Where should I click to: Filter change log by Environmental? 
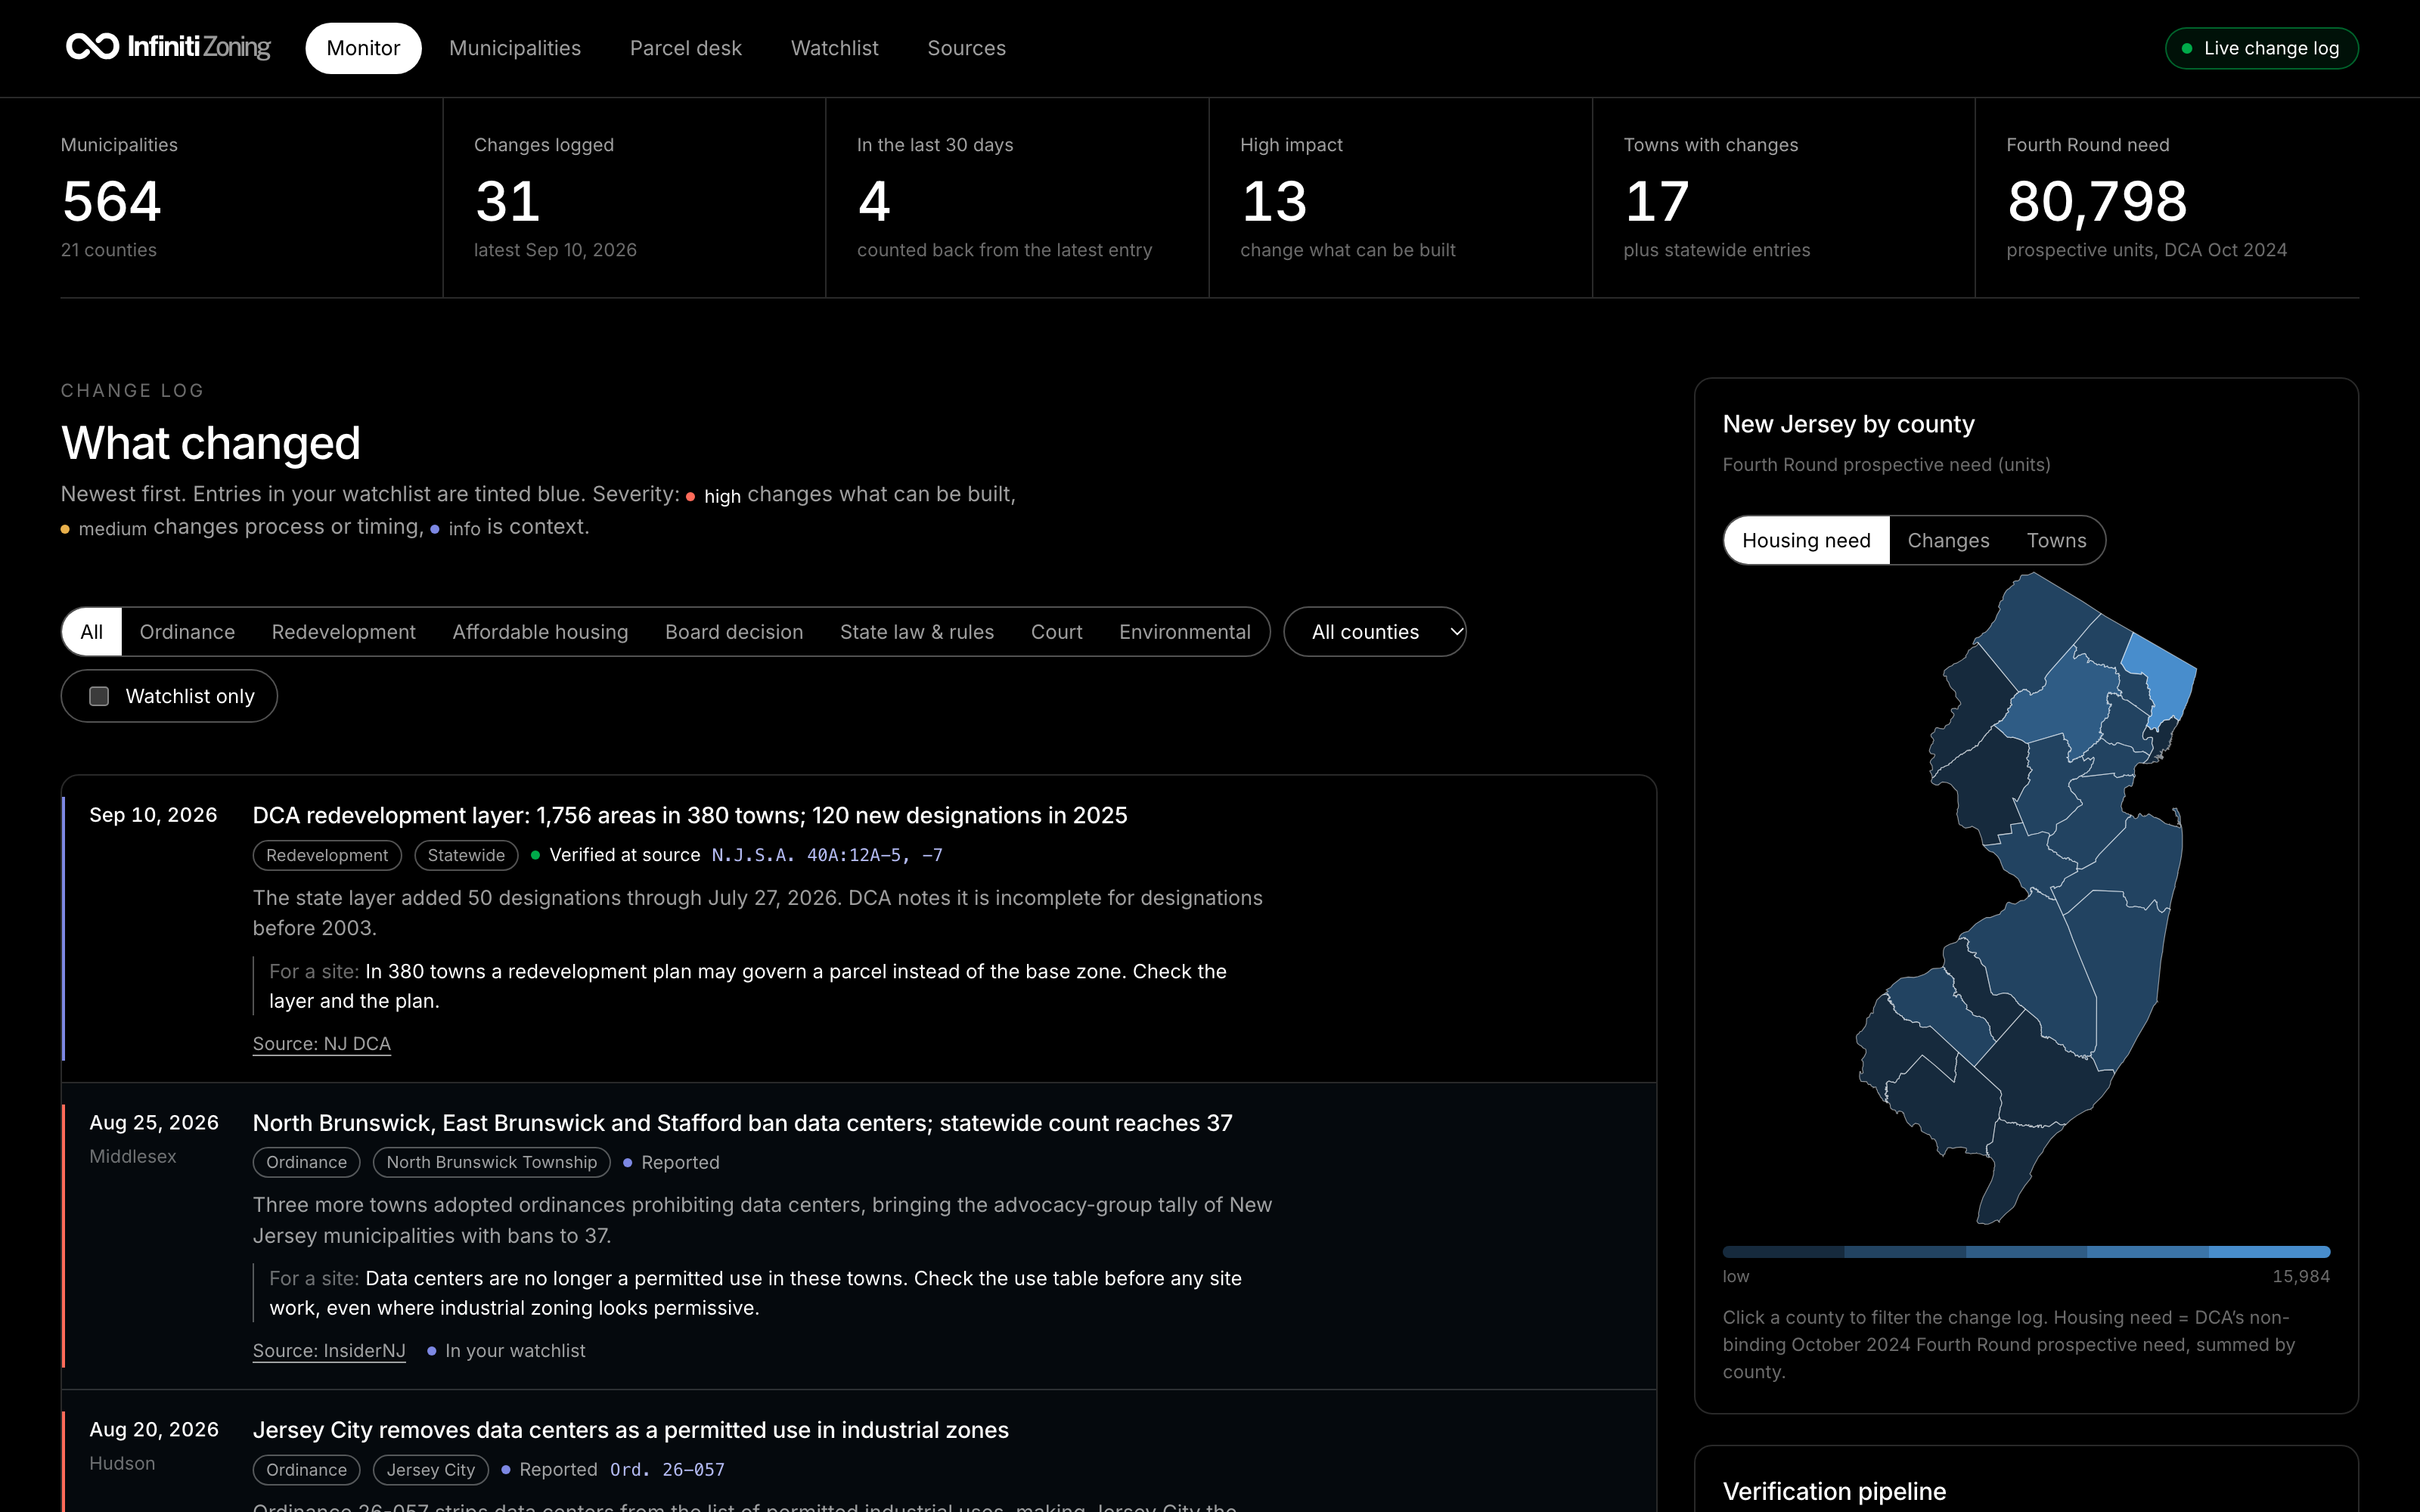[x=1184, y=632]
